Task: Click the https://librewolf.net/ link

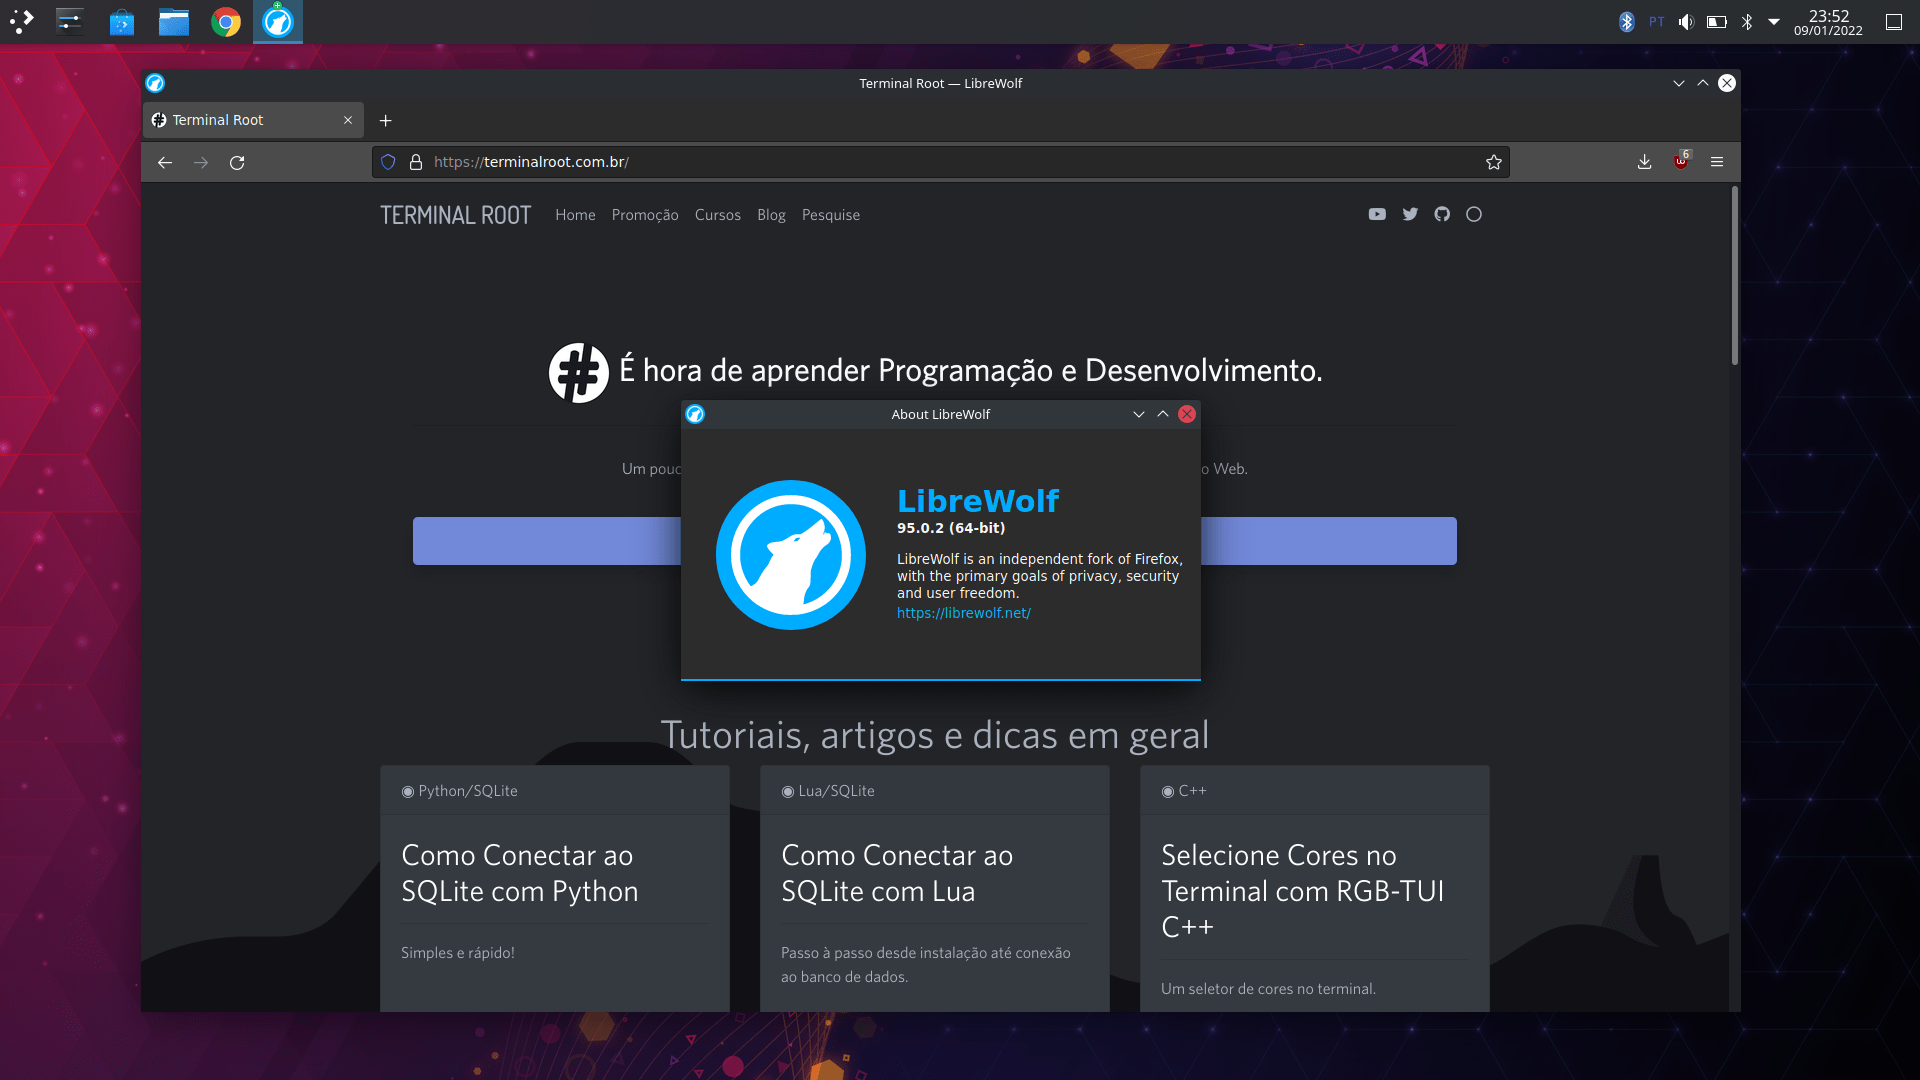Action: [x=965, y=612]
